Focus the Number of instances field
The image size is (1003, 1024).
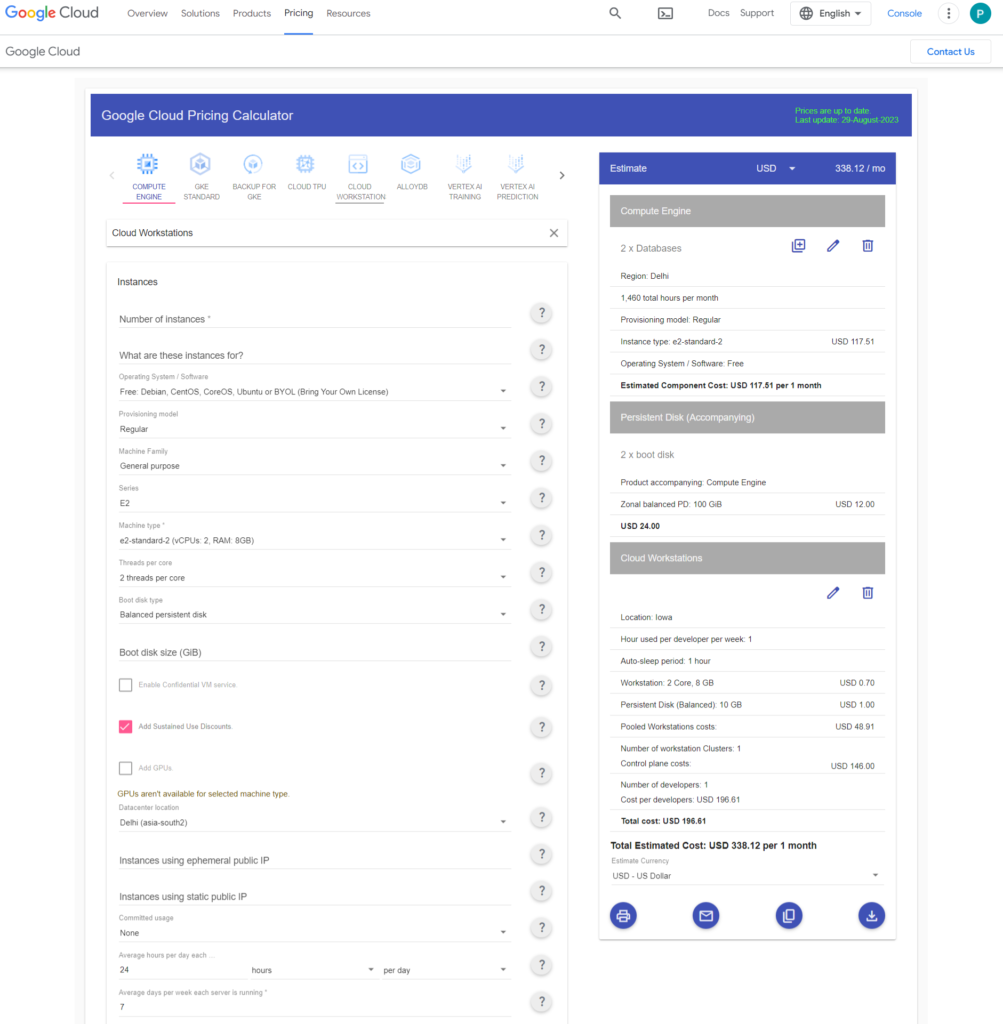tap(314, 319)
